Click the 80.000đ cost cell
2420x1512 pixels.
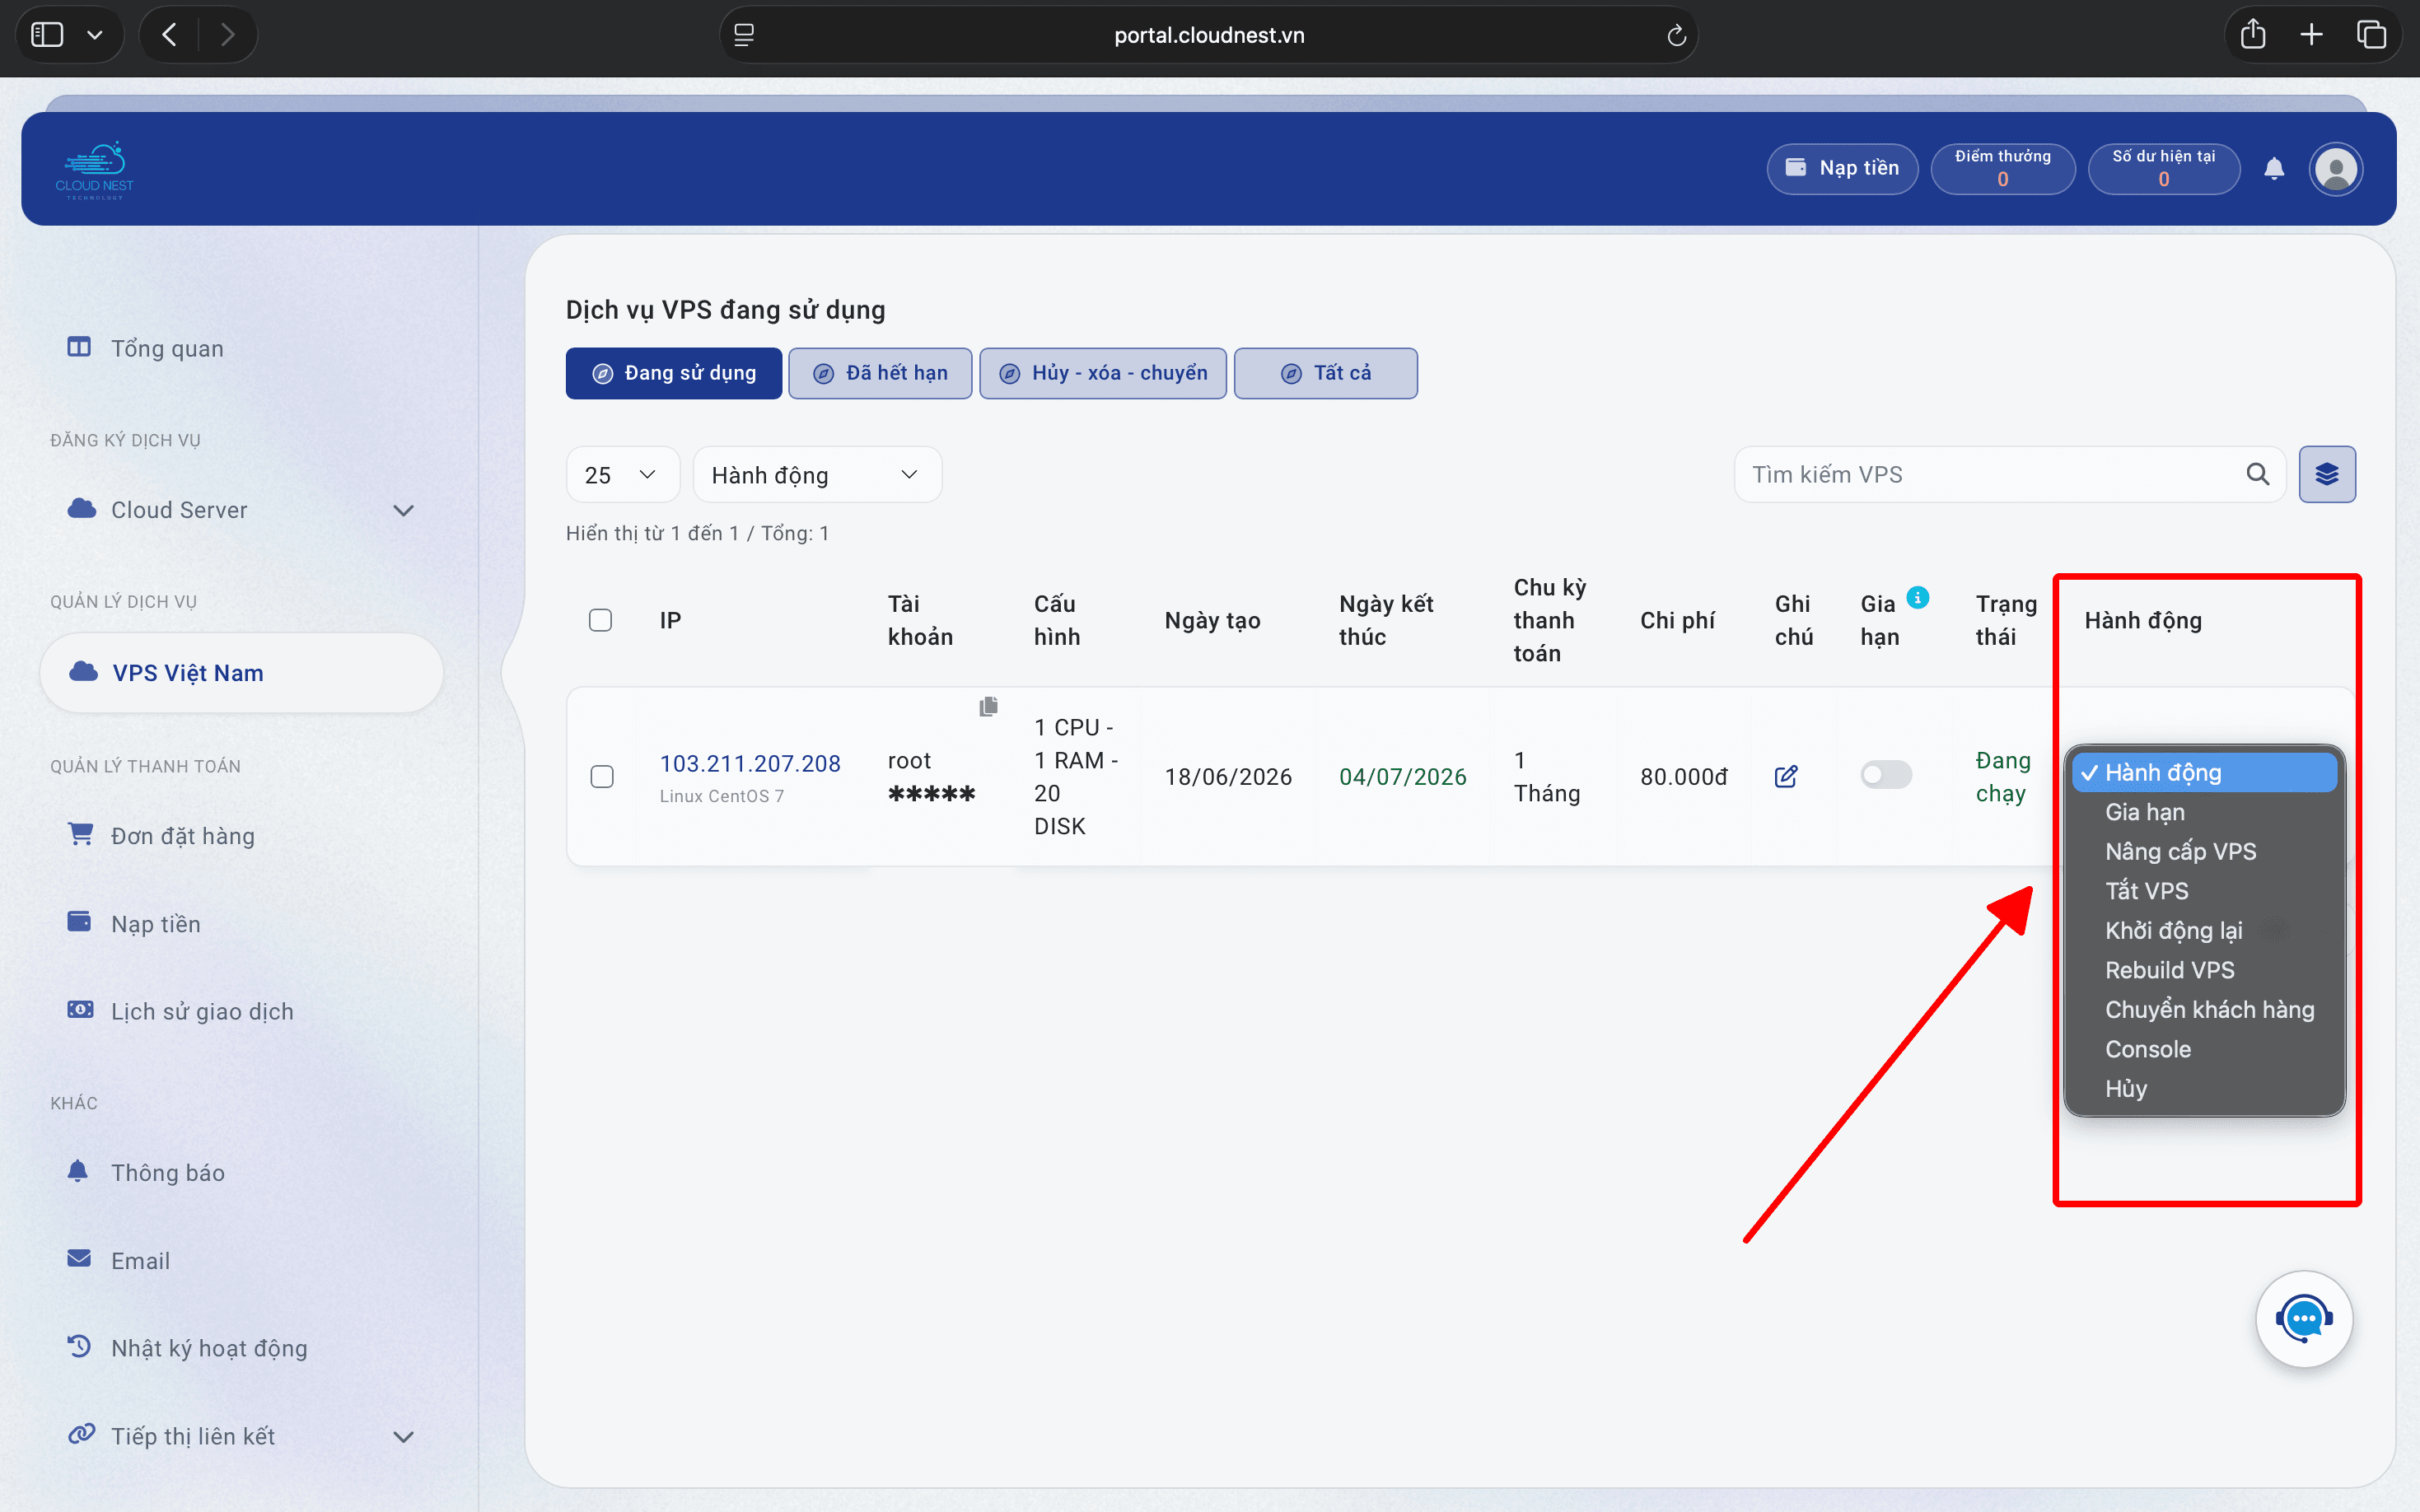click(1683, 776)
